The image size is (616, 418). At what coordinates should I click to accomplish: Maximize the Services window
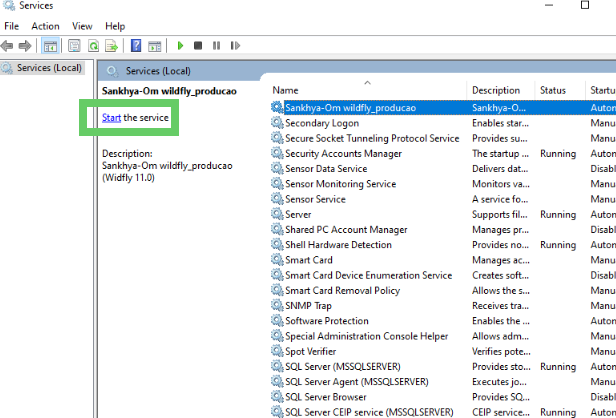tap(585, 5)
